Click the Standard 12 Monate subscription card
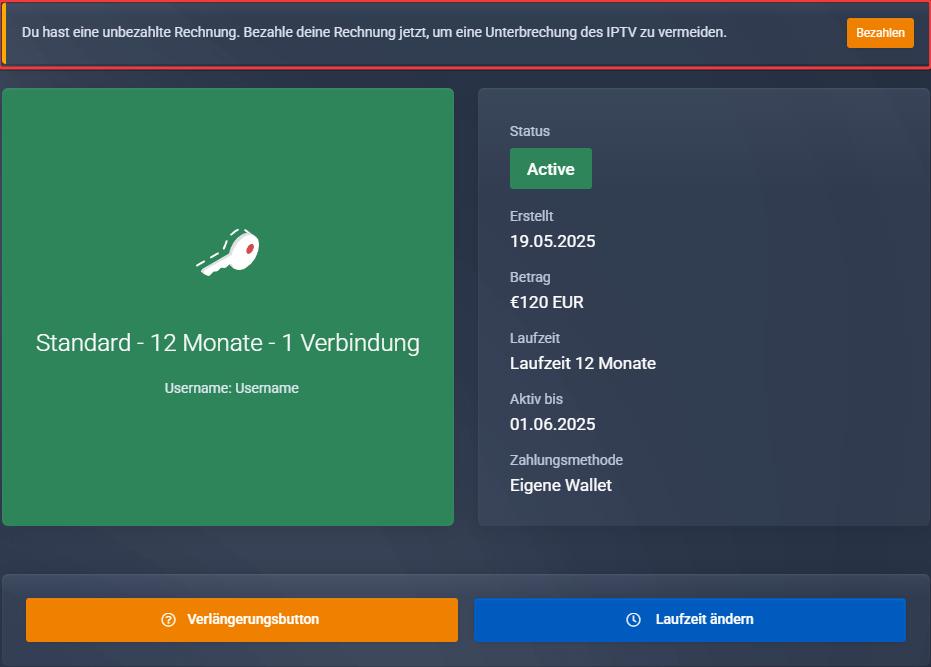This screenshot has width=931, height=667. click(227, 305)
